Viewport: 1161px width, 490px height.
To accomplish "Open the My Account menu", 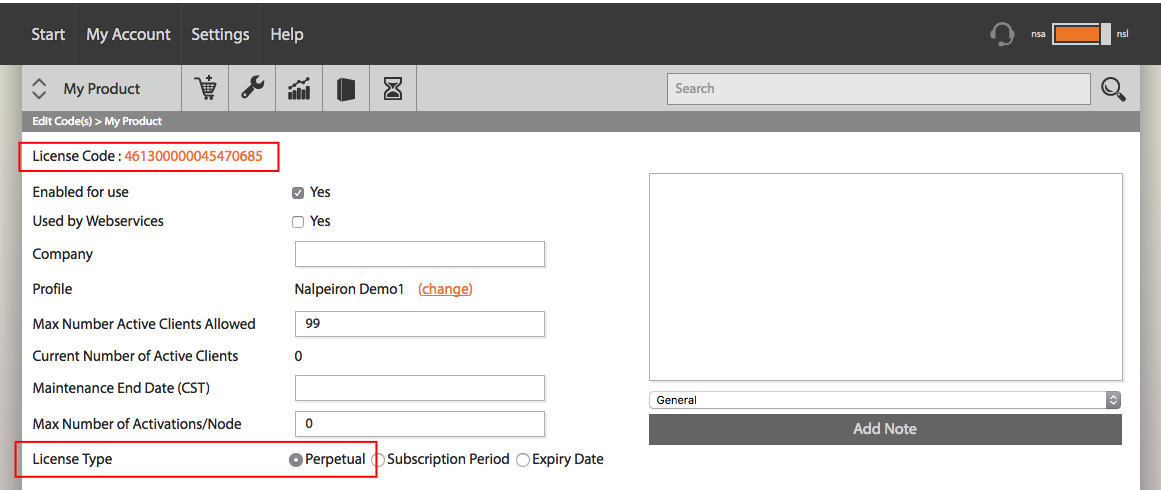I will tap(128, 34).
